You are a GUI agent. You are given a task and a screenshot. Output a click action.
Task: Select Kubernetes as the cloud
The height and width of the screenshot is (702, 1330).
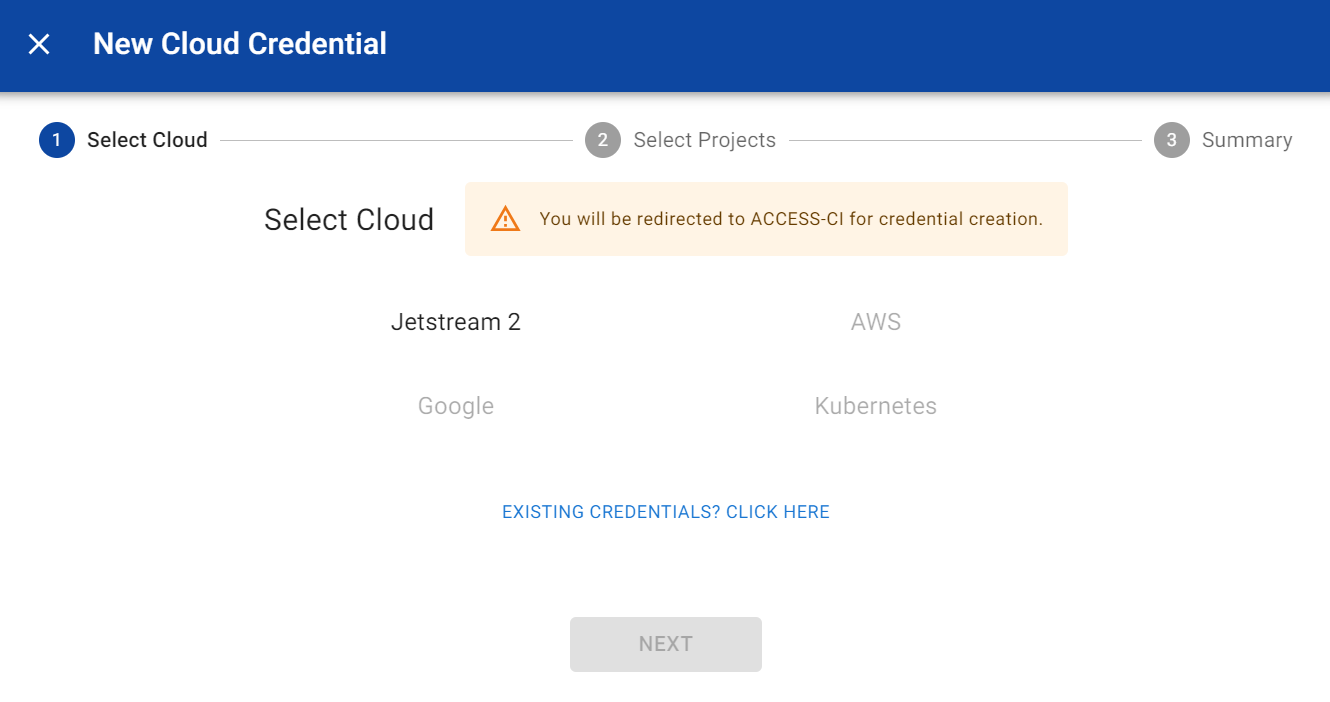click(x=876, y=406)
